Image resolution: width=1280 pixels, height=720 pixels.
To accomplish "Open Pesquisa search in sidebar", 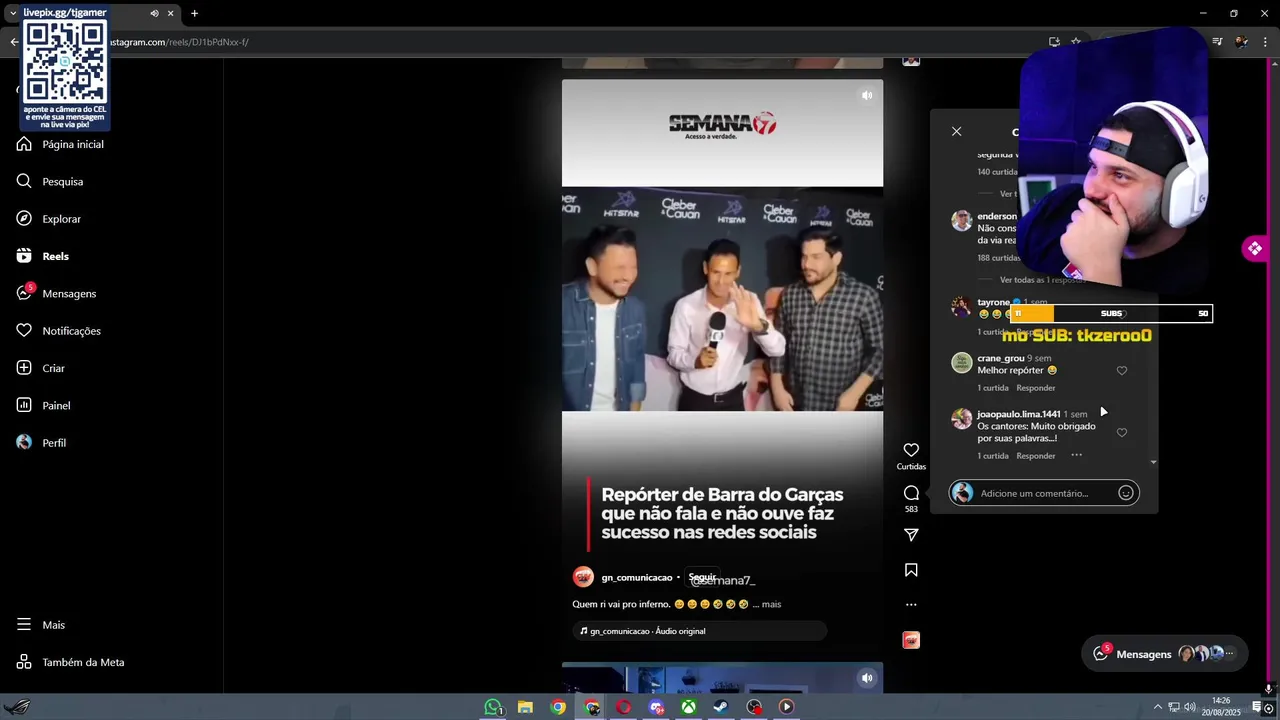I will coord(50,181).
